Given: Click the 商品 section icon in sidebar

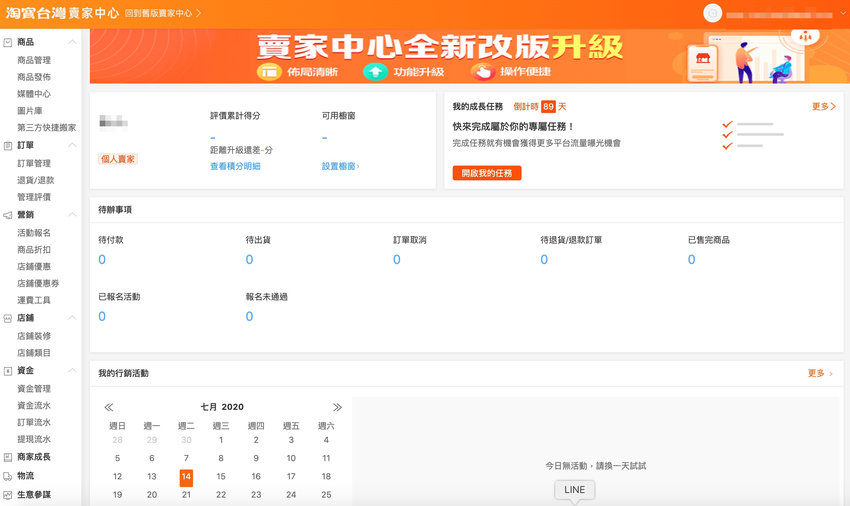Looking at the screenshot, I should point(8,42).
